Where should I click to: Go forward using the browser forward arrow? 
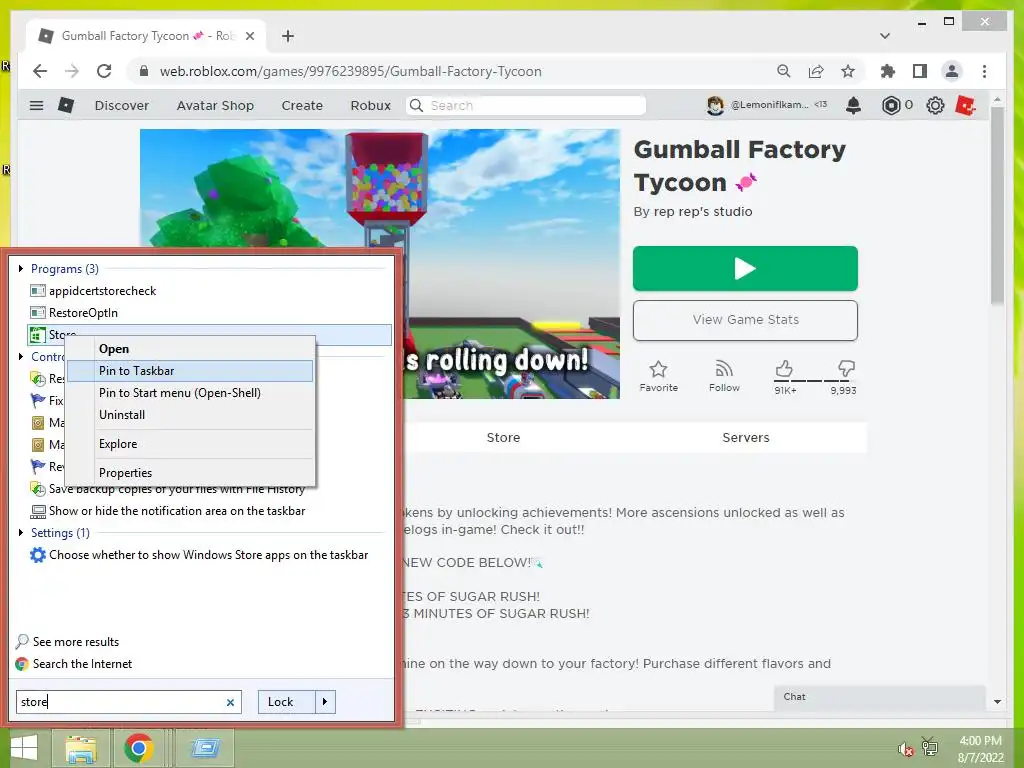pos(72,71)
